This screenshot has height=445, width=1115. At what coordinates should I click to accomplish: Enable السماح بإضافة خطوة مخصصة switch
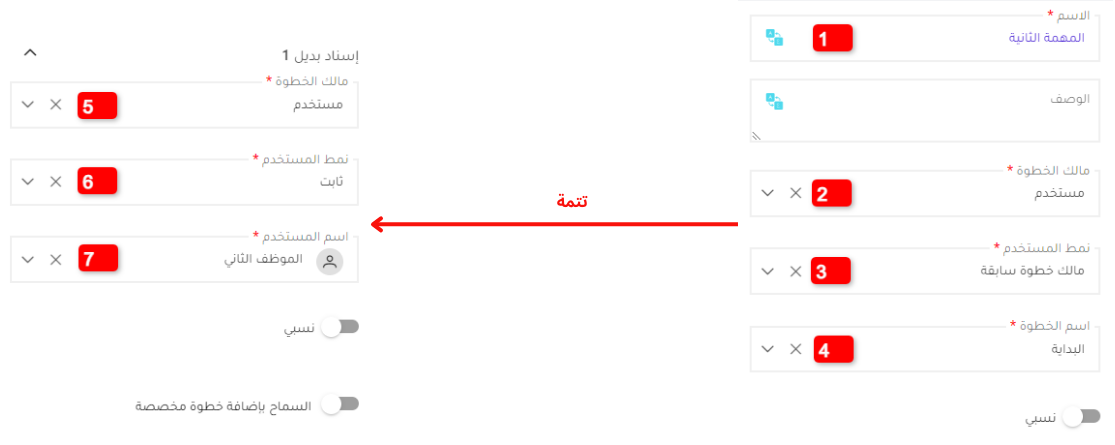coord(339,404)
